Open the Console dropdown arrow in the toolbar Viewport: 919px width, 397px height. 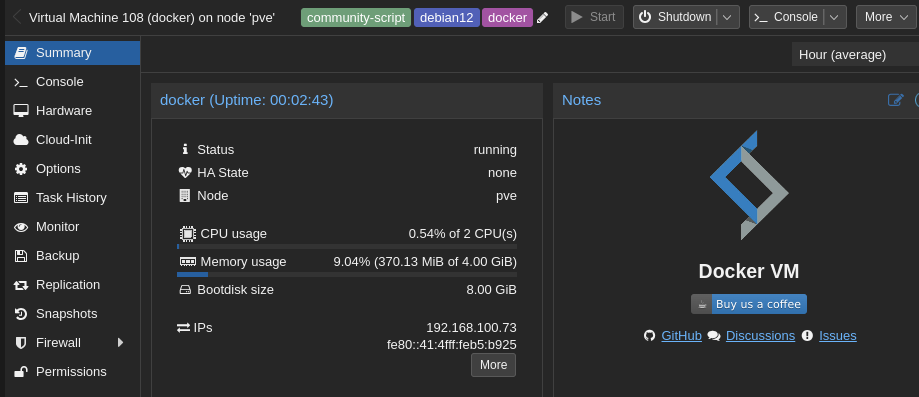tap(834, 17)
